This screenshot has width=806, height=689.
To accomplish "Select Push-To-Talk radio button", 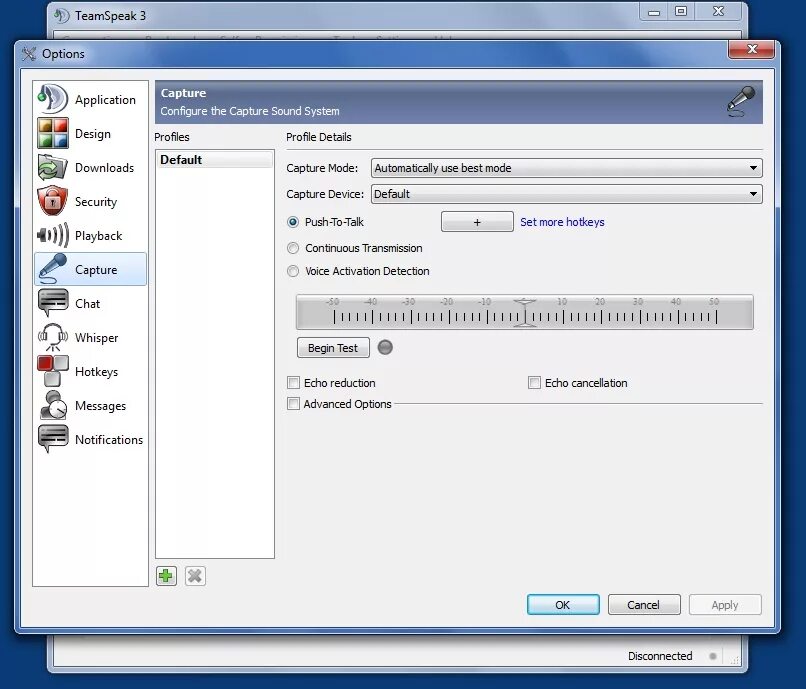I will 293,222.
